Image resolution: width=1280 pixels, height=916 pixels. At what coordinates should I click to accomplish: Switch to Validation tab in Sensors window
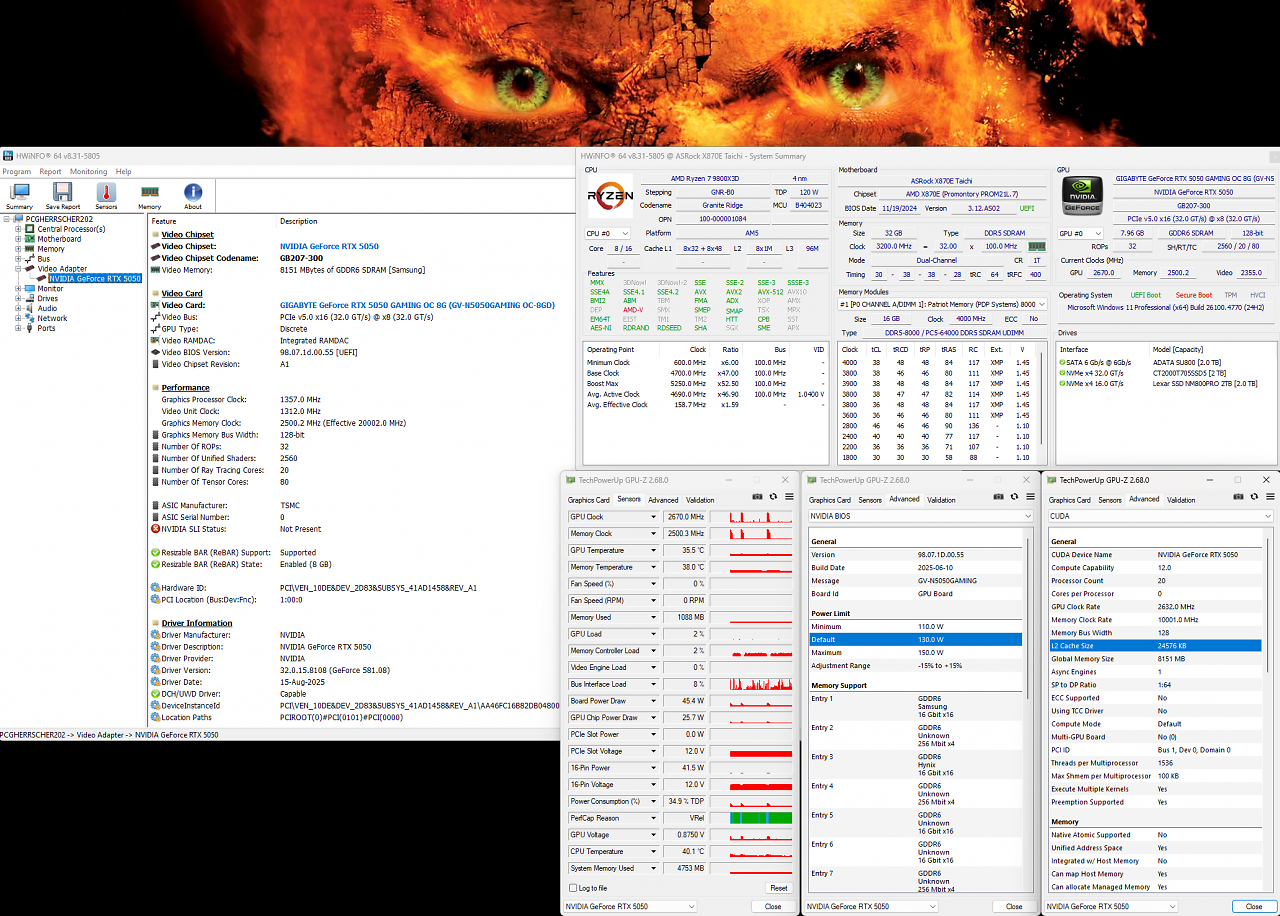(700, 500)
